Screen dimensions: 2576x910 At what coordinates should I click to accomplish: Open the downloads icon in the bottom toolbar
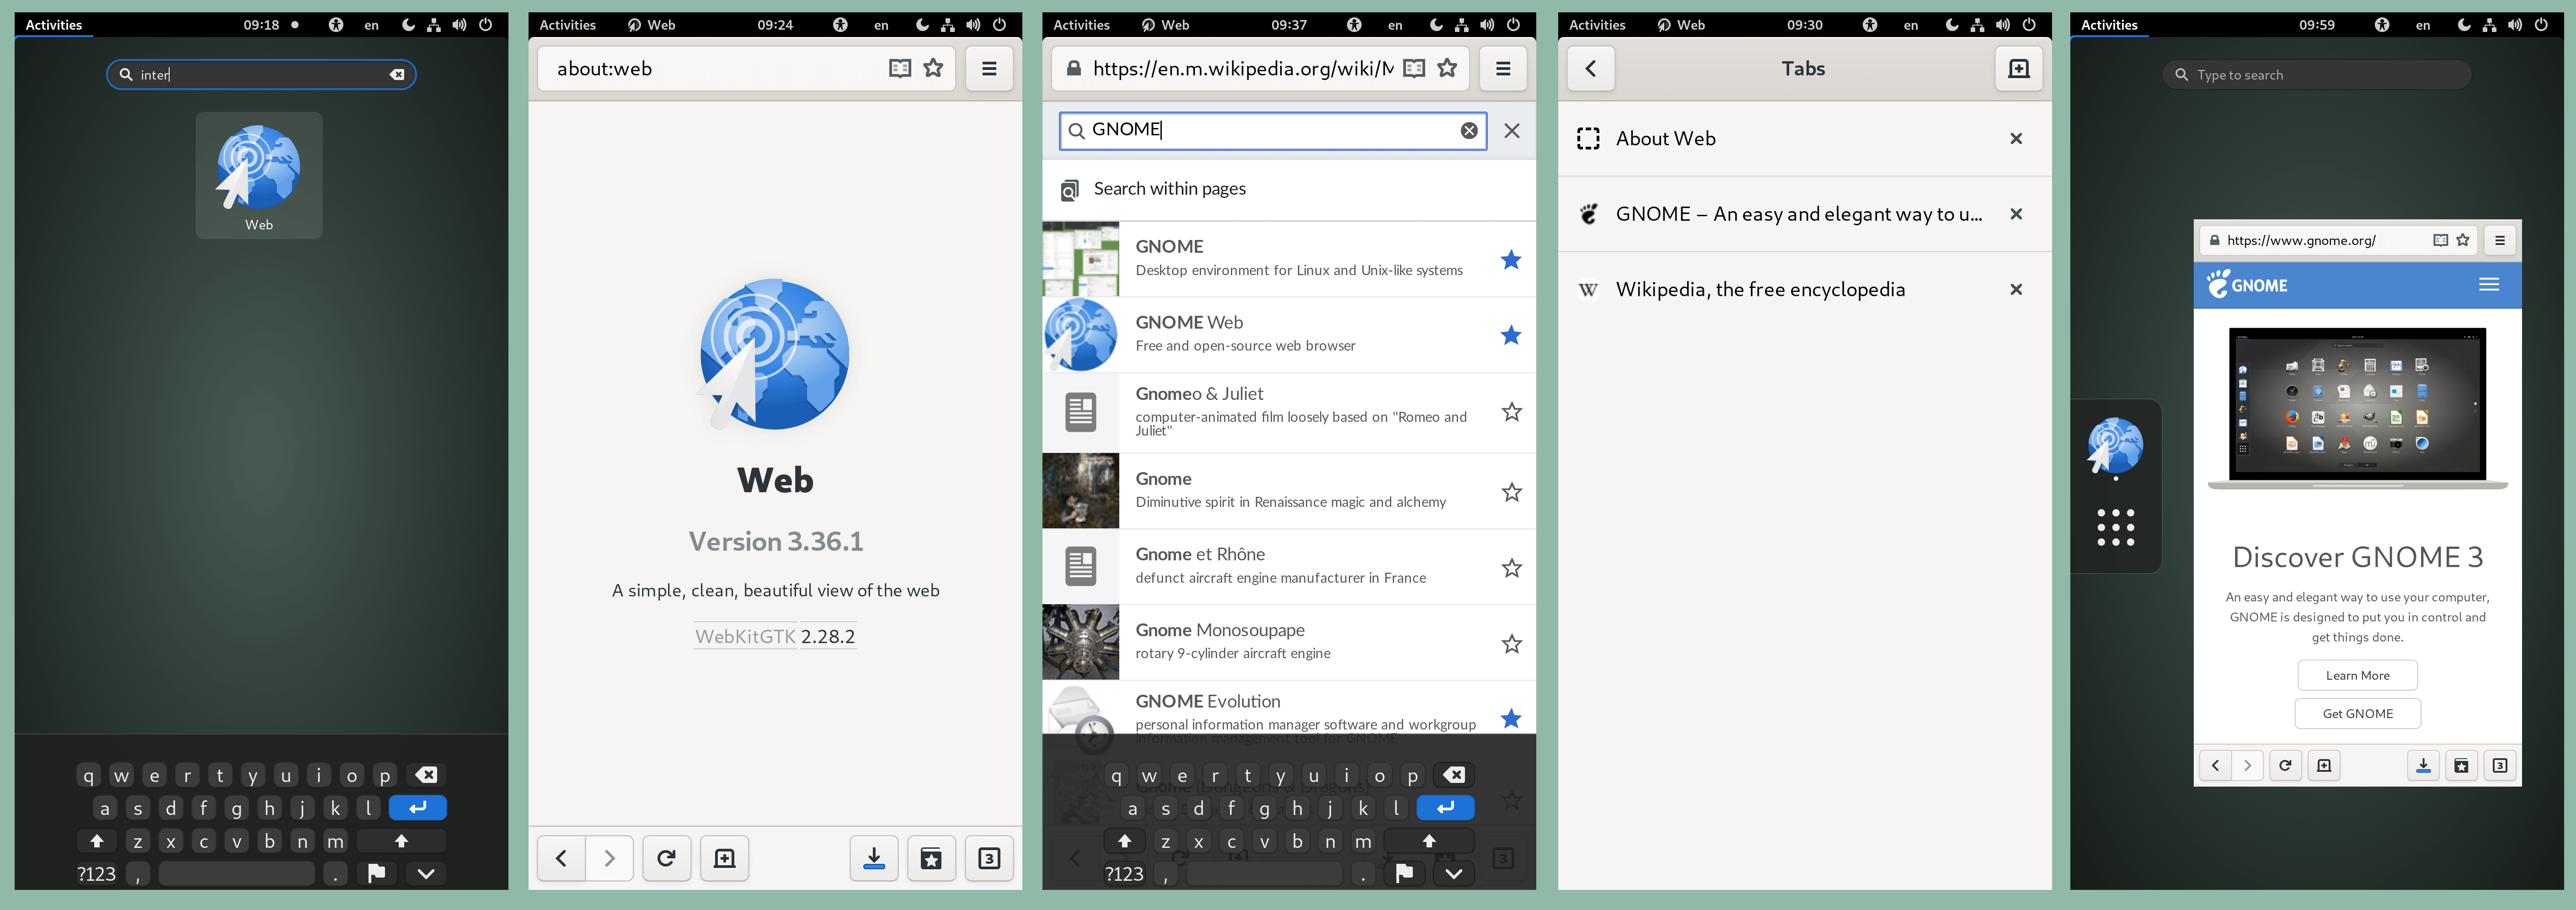coord(874,857)
